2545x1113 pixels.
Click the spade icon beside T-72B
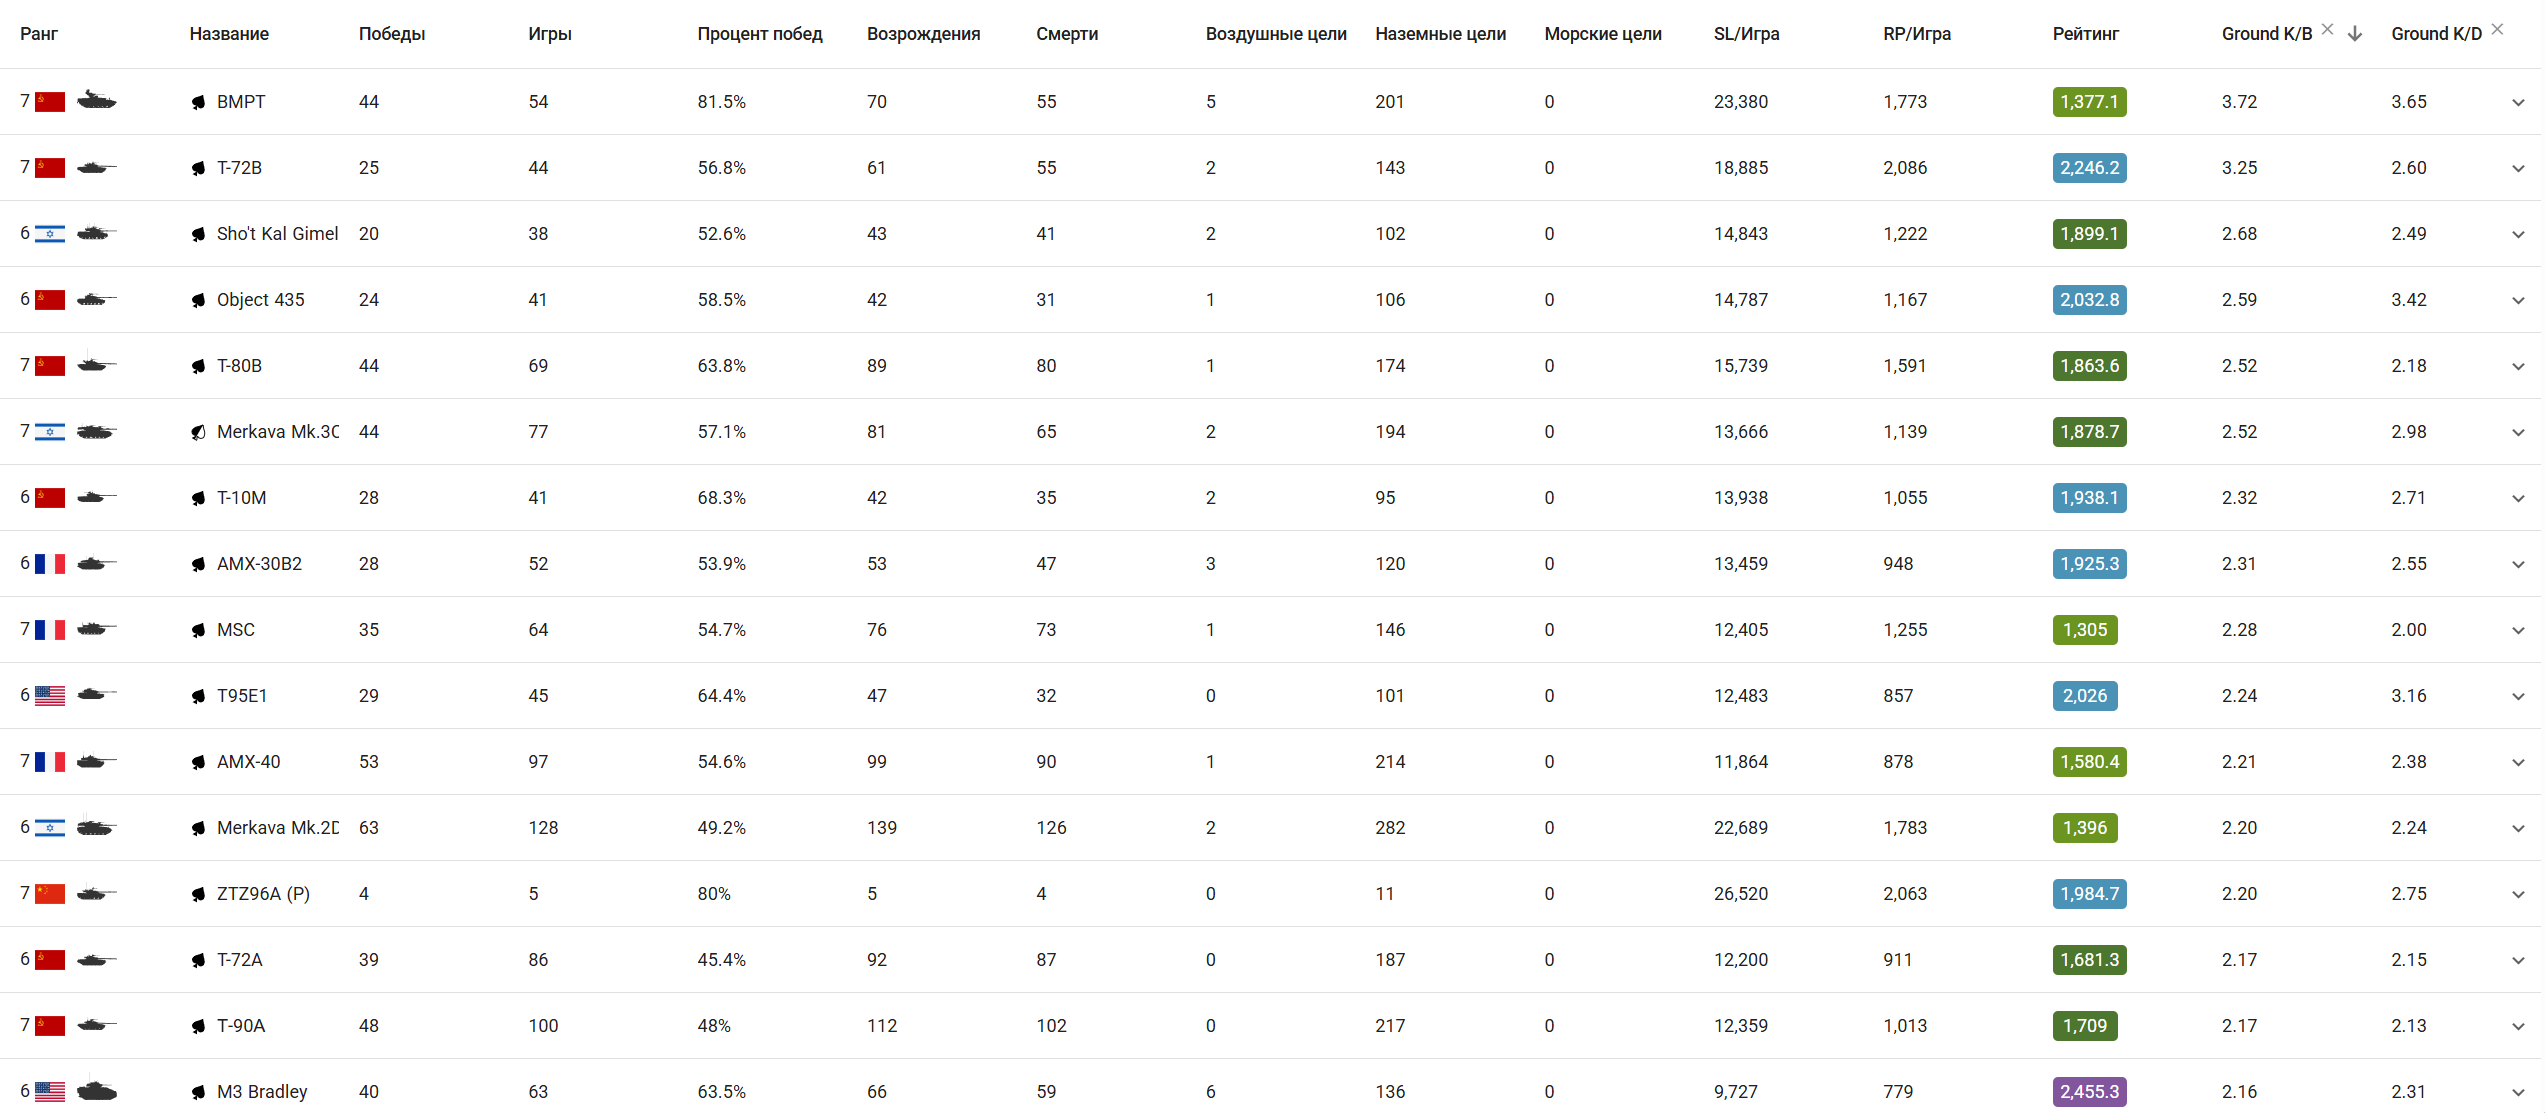(198, 168)
